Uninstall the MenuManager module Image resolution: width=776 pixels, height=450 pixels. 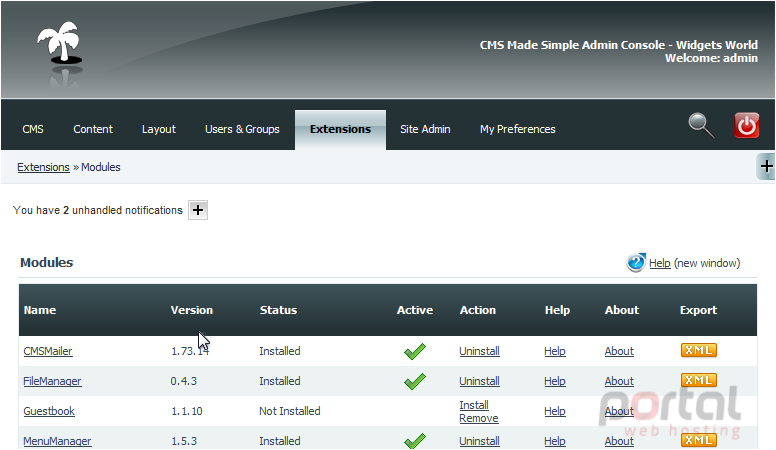(x=479, y=441)
